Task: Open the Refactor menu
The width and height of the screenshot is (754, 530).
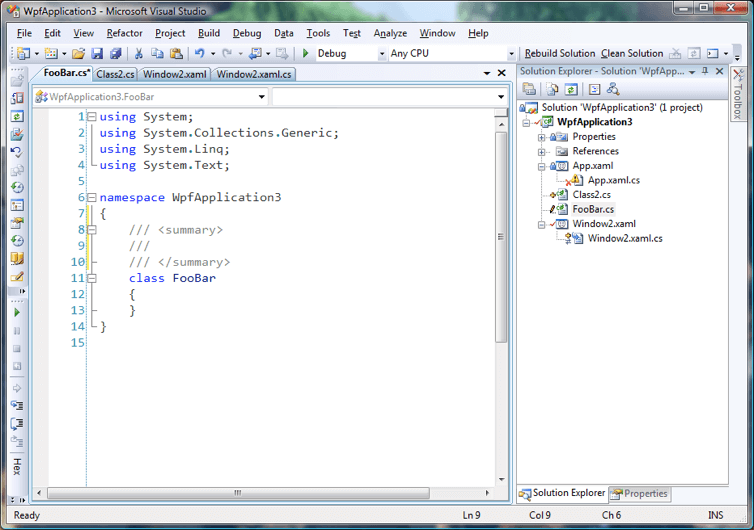Action: [x=124, y=33]
